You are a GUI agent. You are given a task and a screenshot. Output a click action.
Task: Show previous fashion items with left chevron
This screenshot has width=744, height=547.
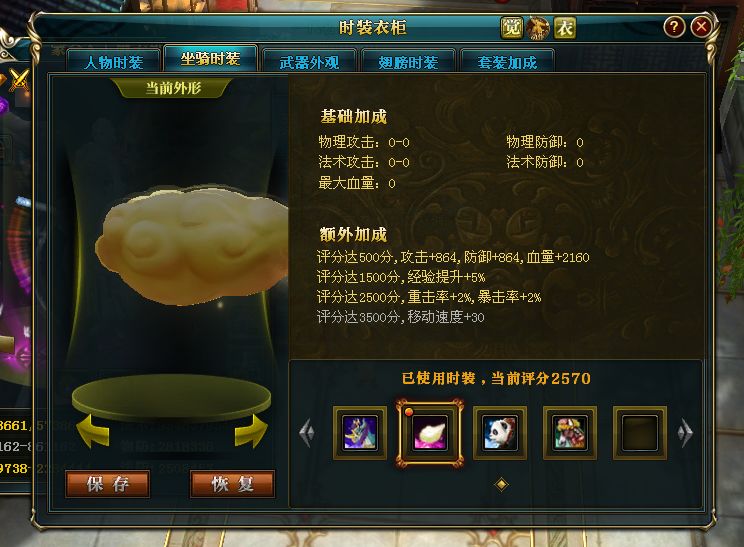[x=307, y=433]
